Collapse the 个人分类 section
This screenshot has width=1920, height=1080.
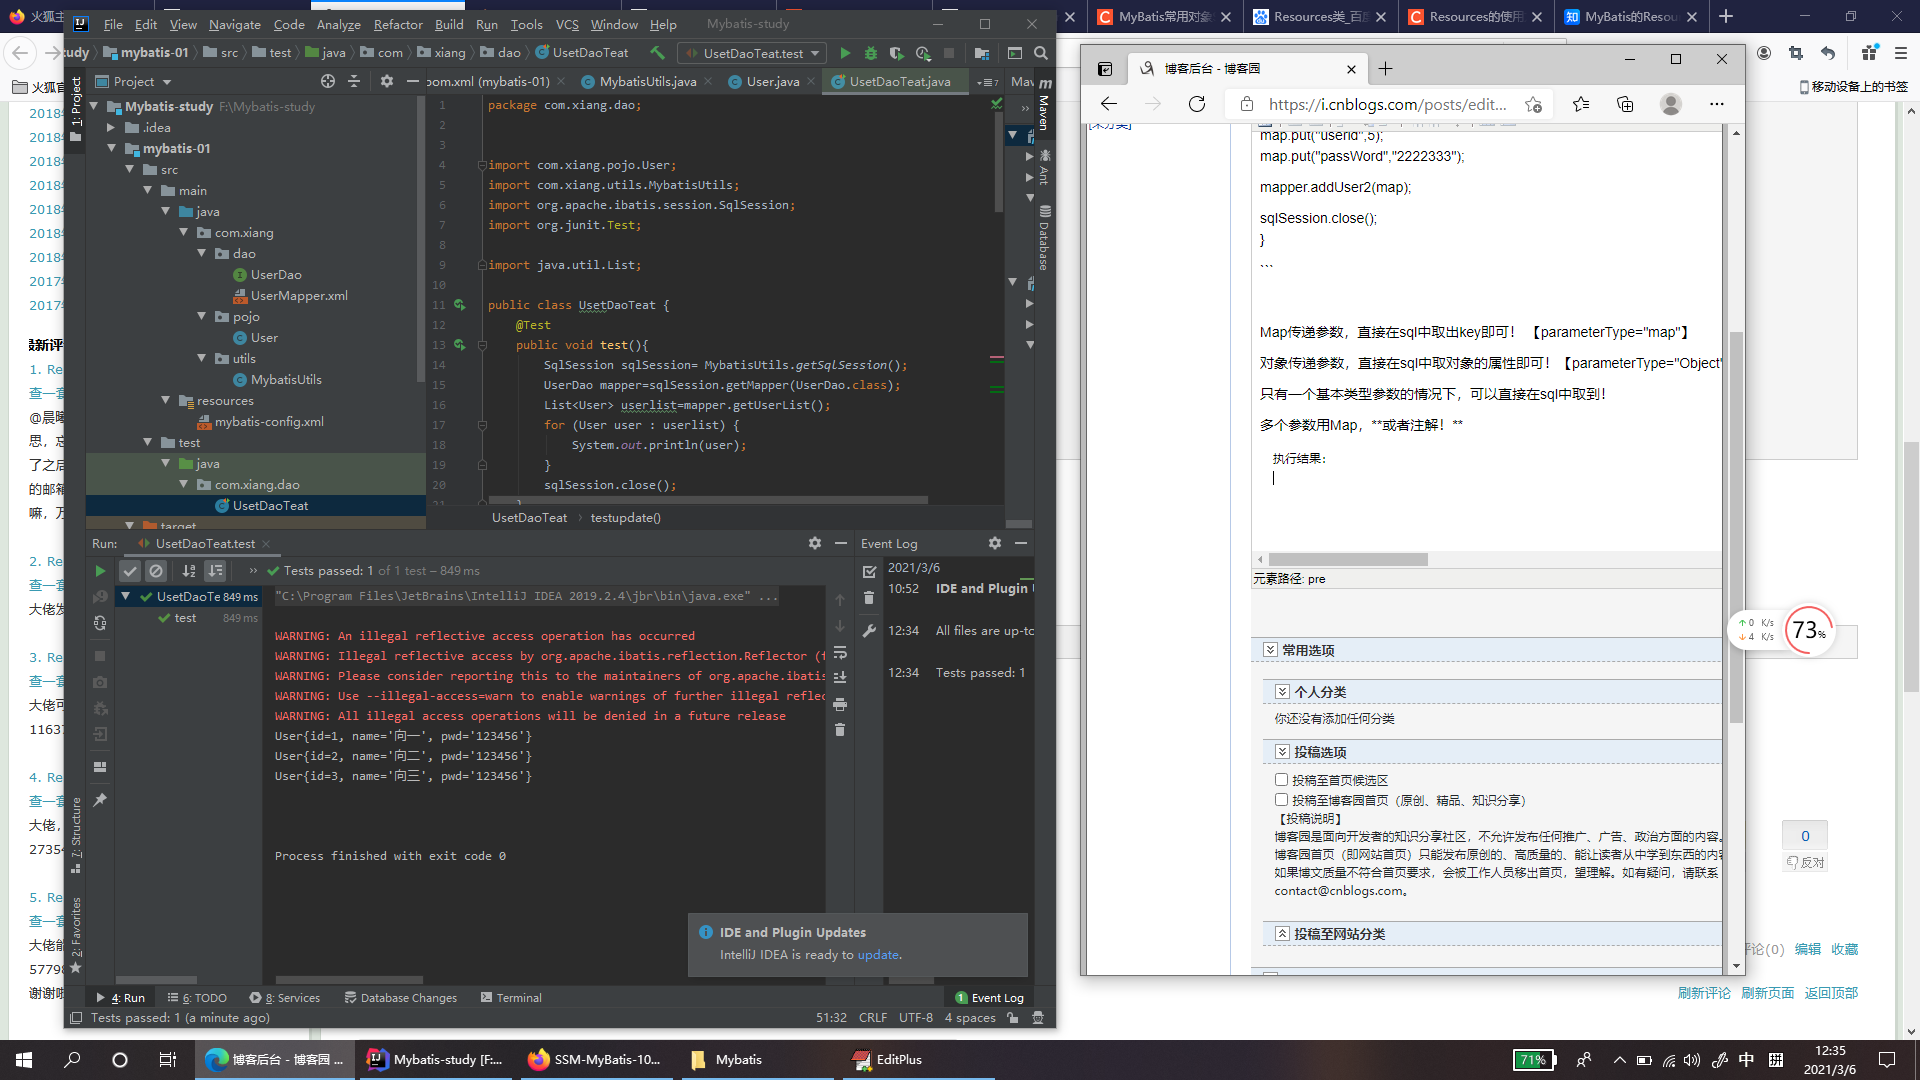tap(1282, 692)
